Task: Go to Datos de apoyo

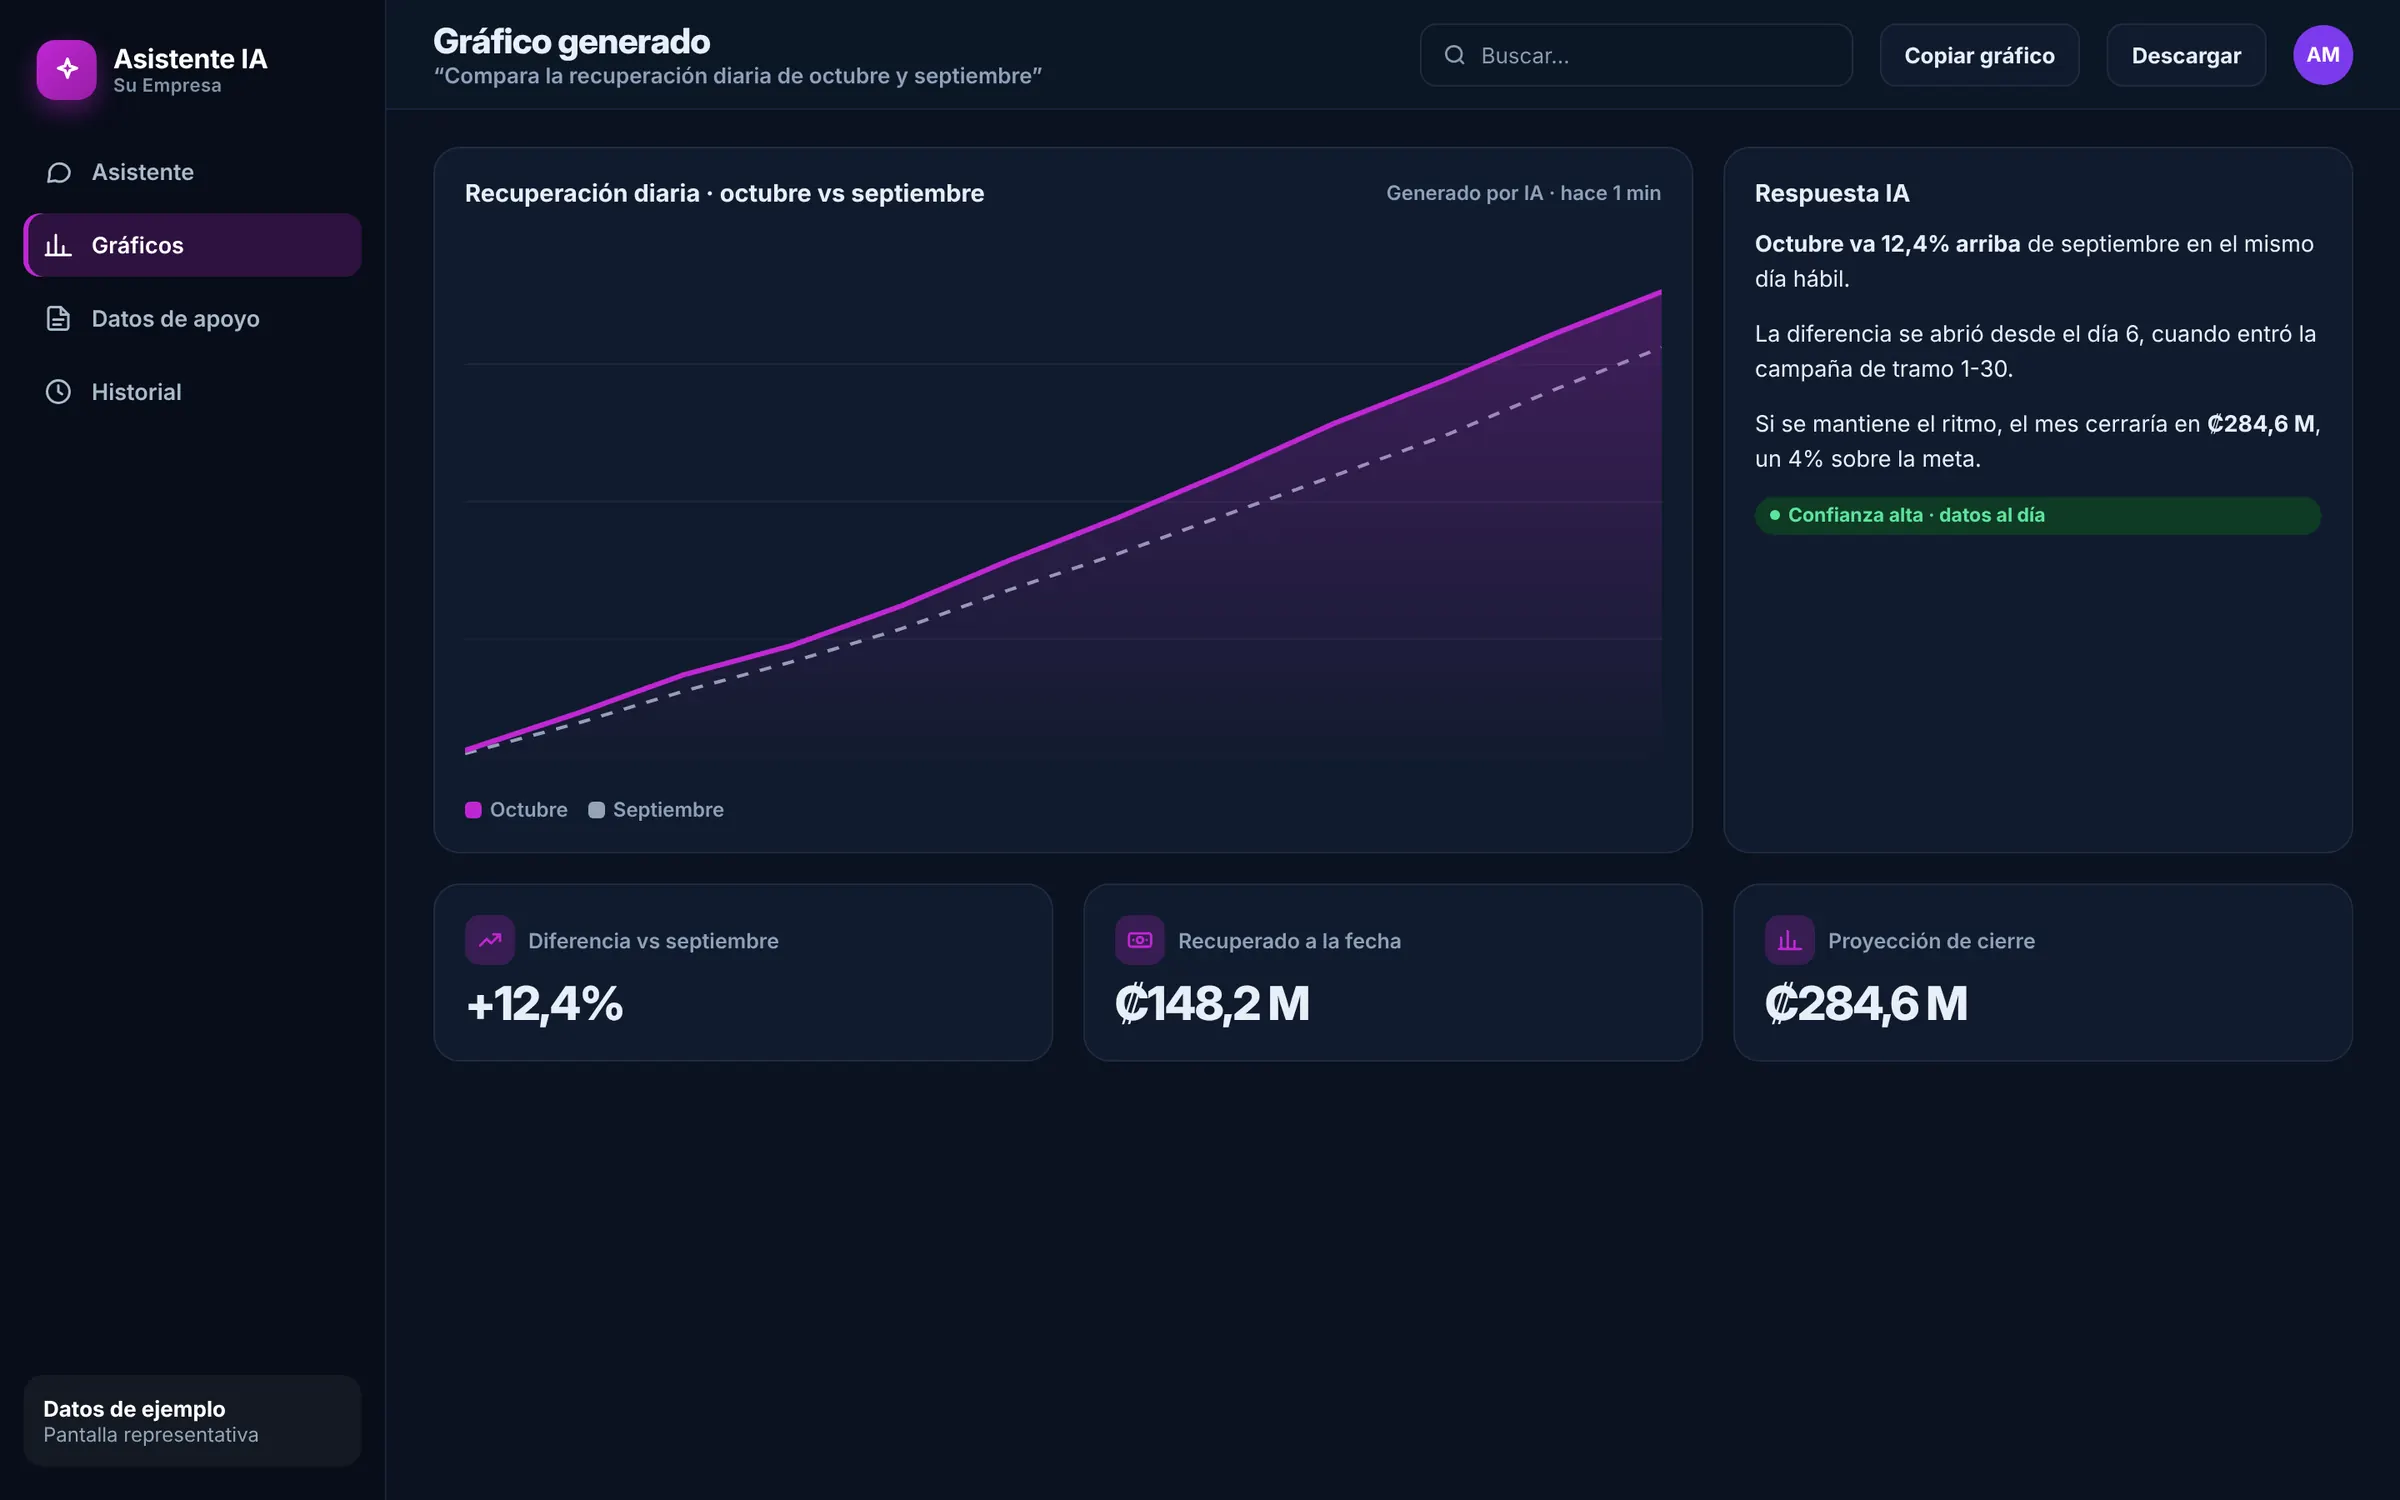Action: coord(192,318)
